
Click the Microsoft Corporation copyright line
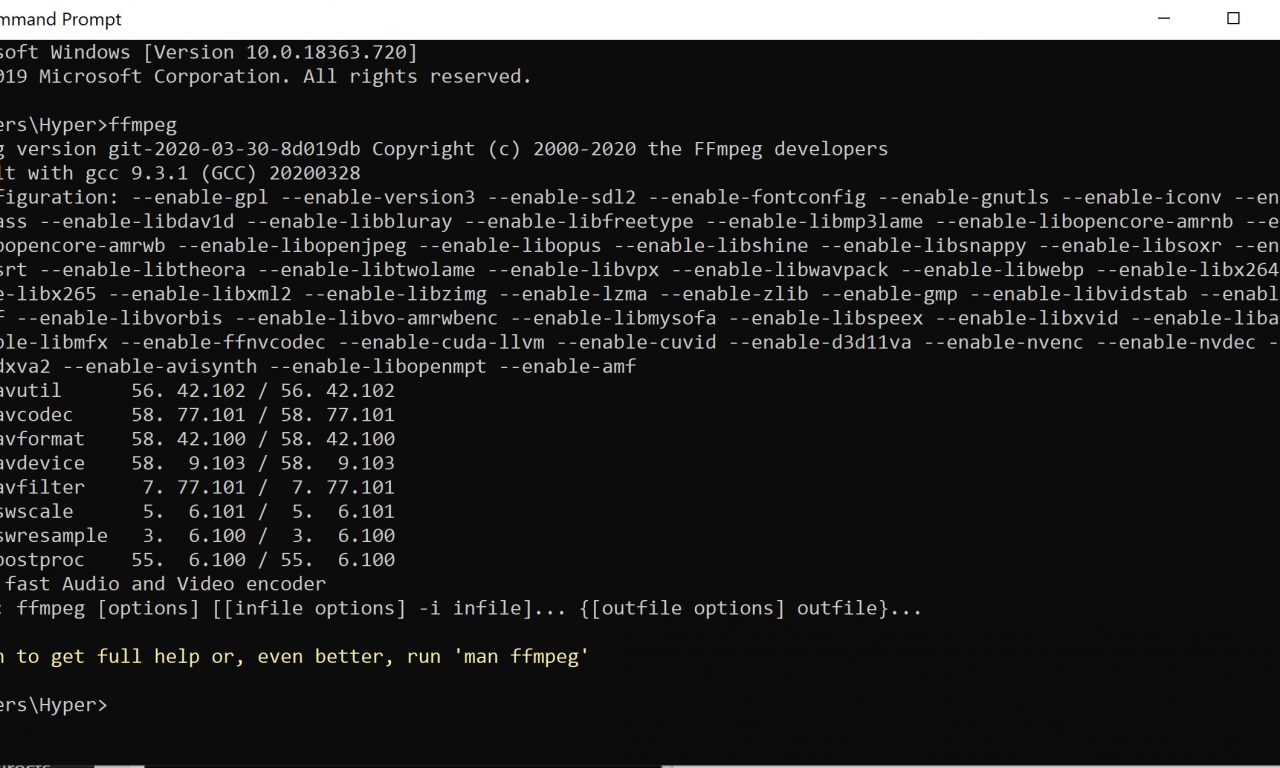pos(265,76)
